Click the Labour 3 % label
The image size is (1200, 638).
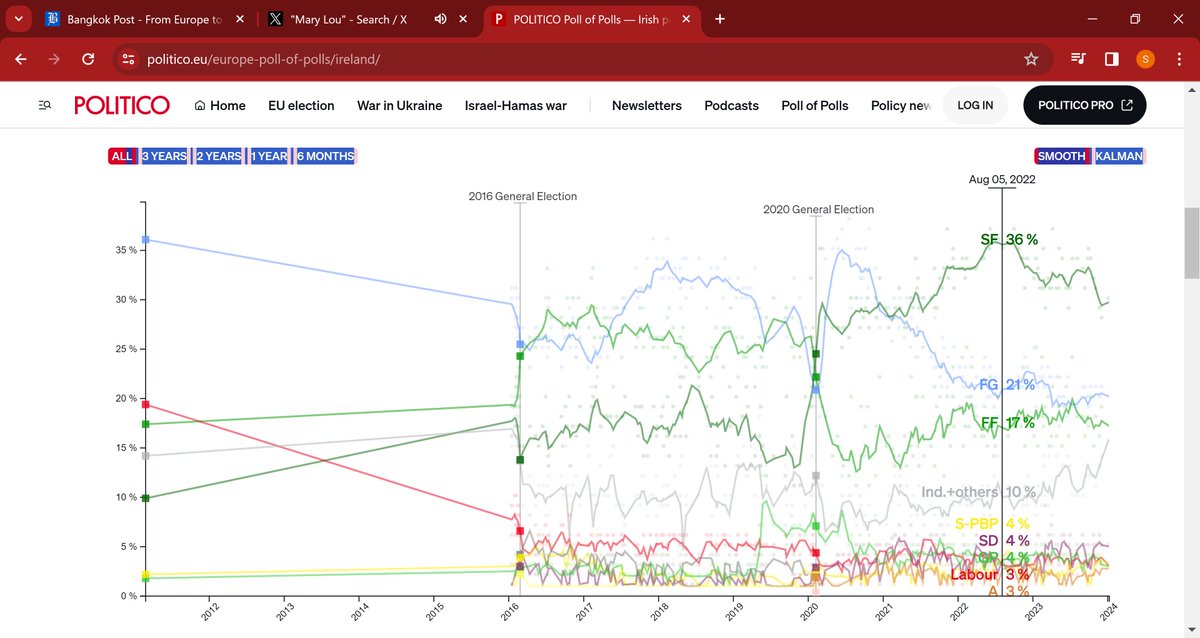[989, 574]
